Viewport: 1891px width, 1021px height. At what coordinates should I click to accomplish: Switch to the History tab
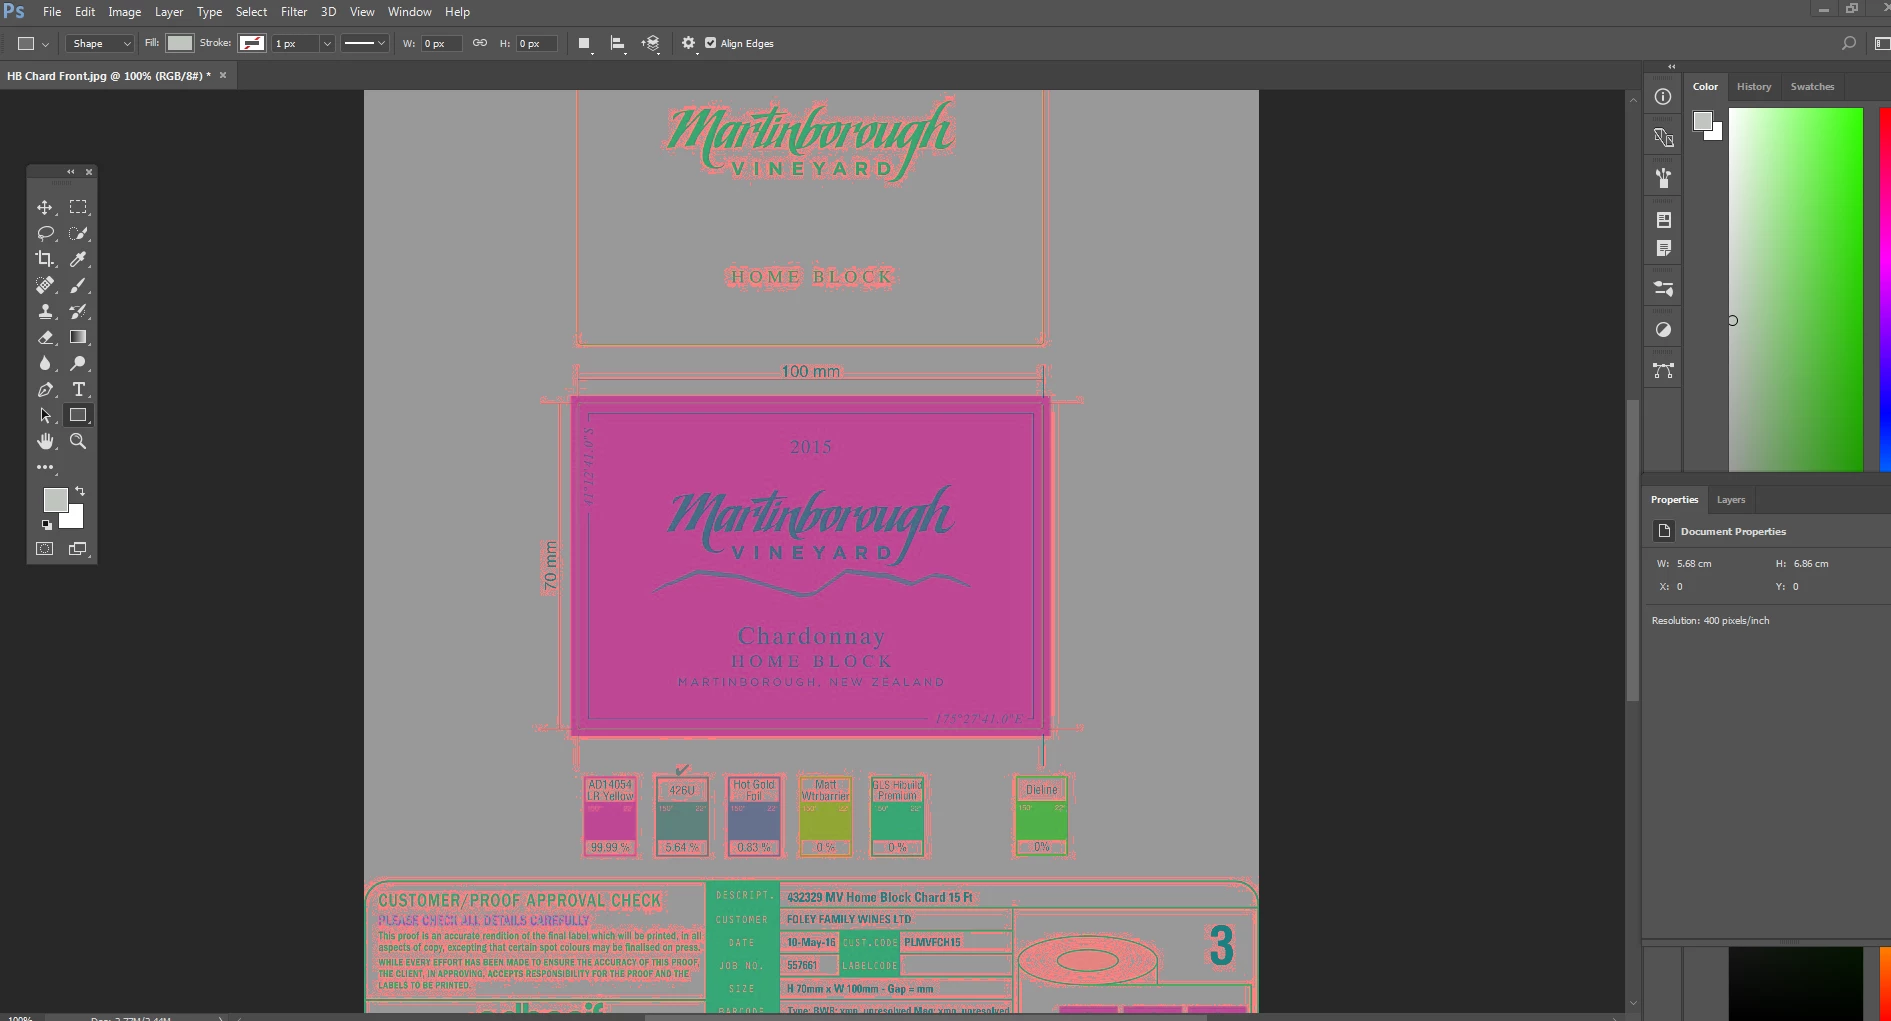[1754, 87]
